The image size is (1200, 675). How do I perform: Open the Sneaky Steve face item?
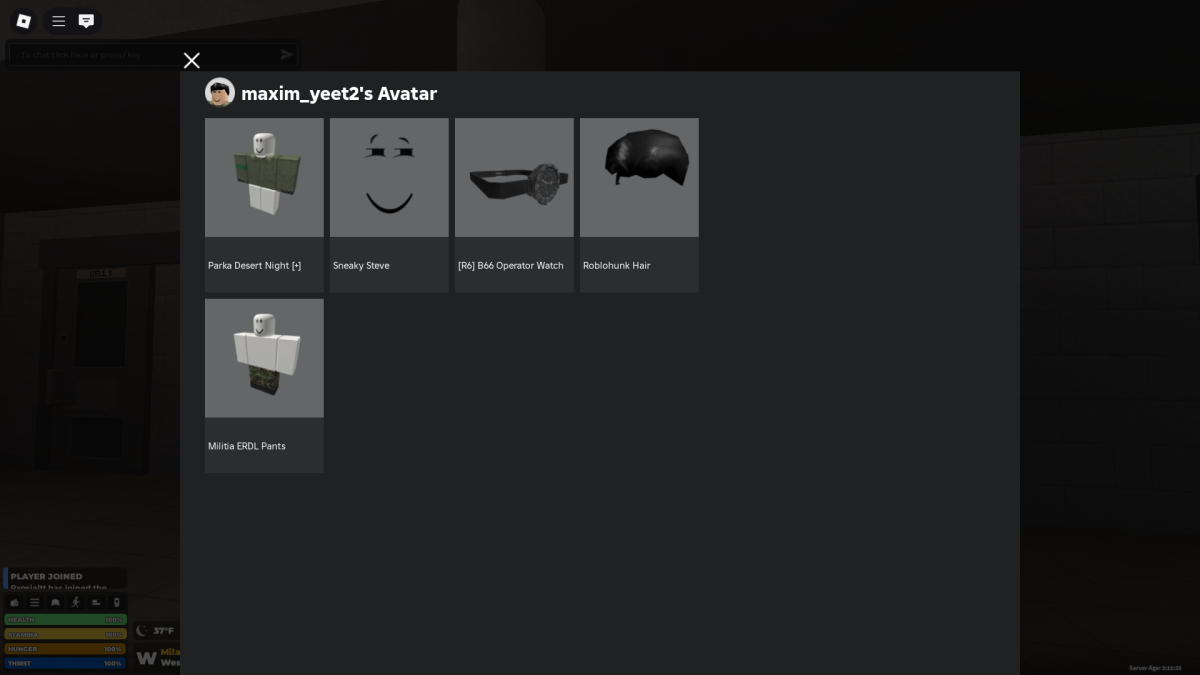[389, 178]
